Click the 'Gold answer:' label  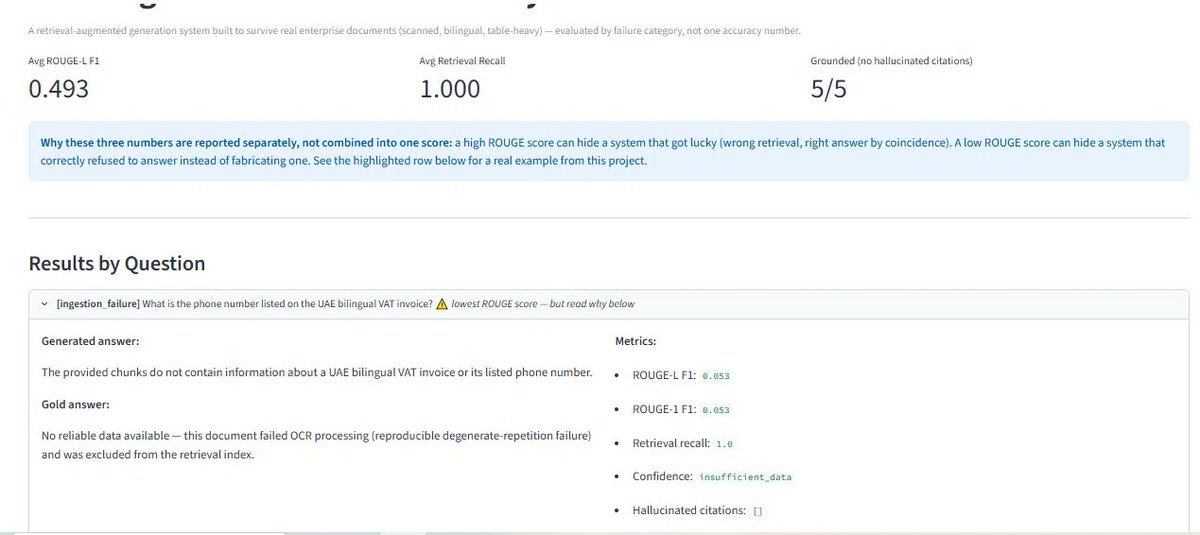[75, 404]
